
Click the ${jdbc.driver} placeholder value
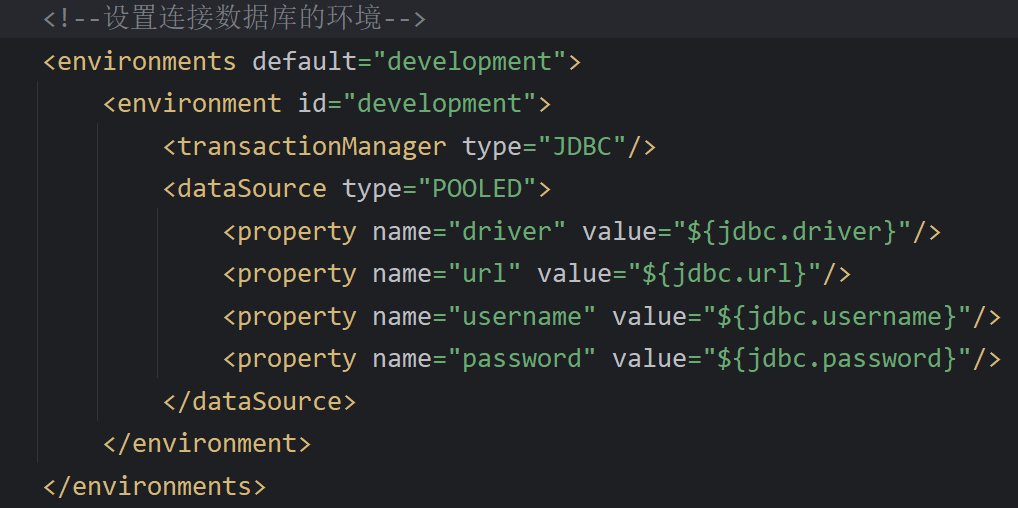[x=792, y=232]
